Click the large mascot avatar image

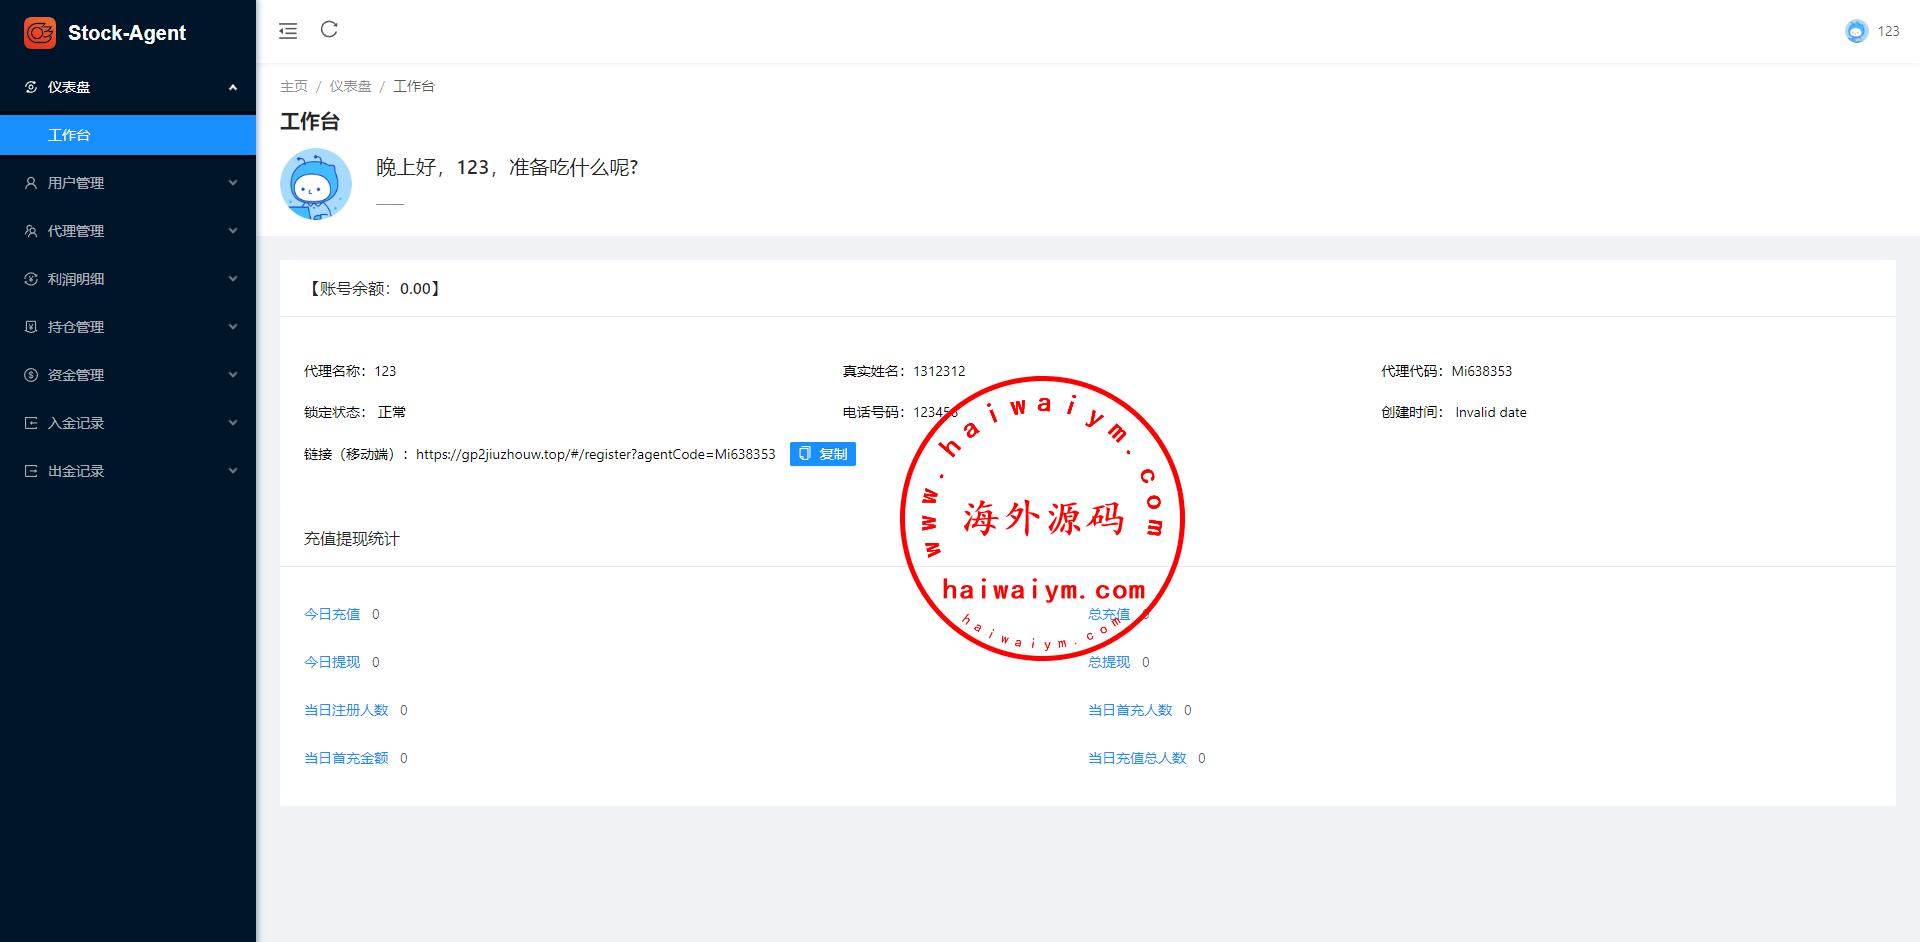pos(316,185)
